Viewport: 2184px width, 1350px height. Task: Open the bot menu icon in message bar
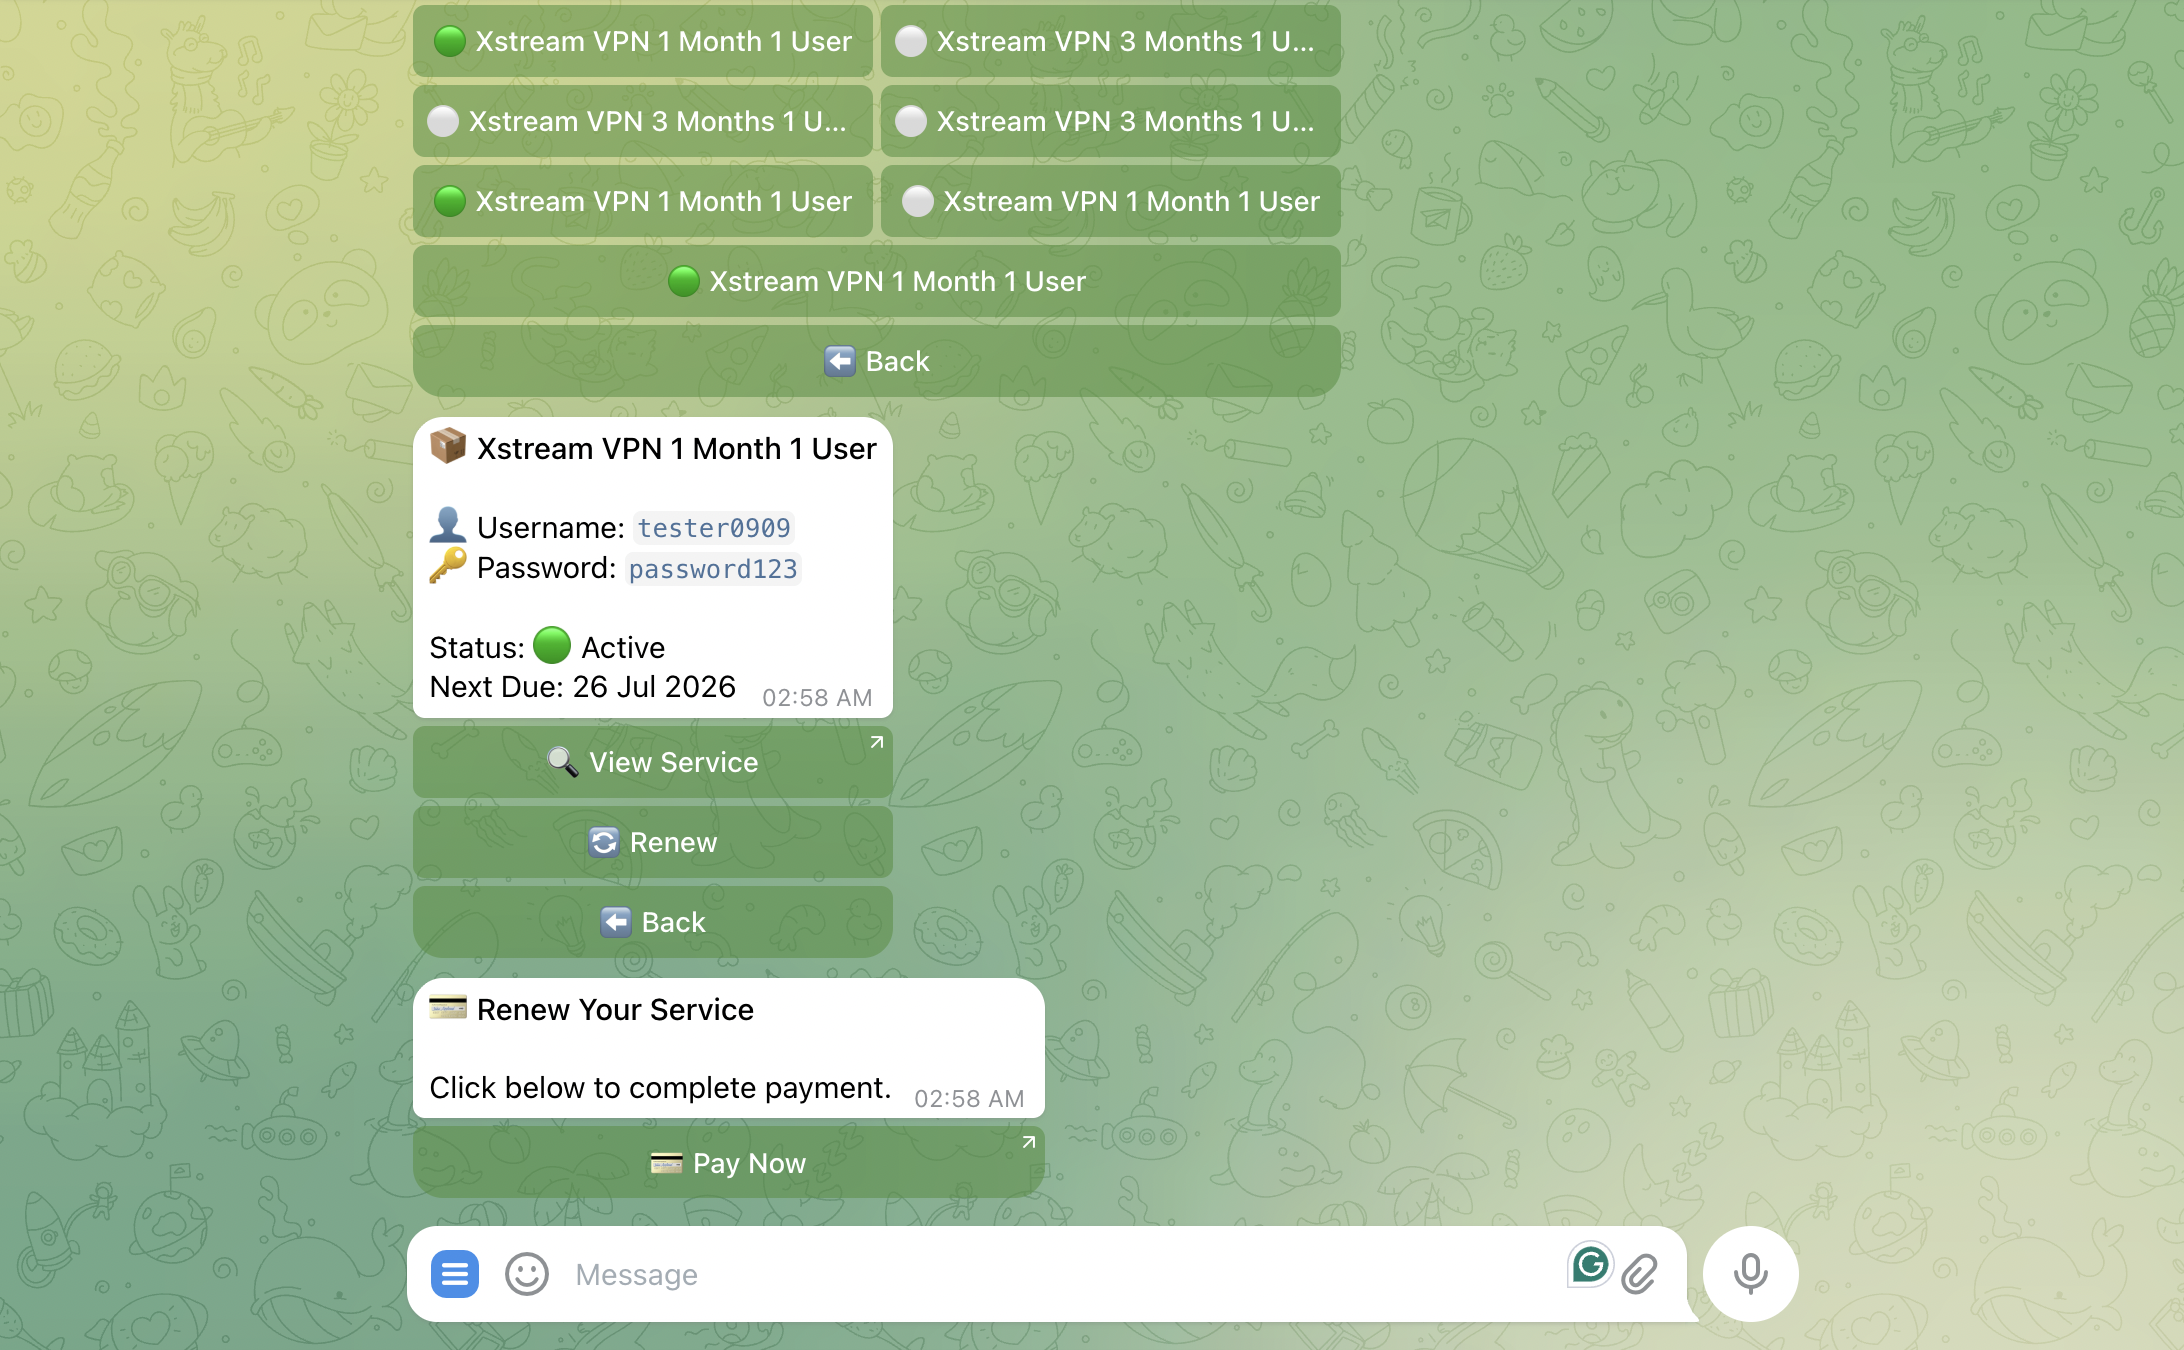(x=454, y=1274)
